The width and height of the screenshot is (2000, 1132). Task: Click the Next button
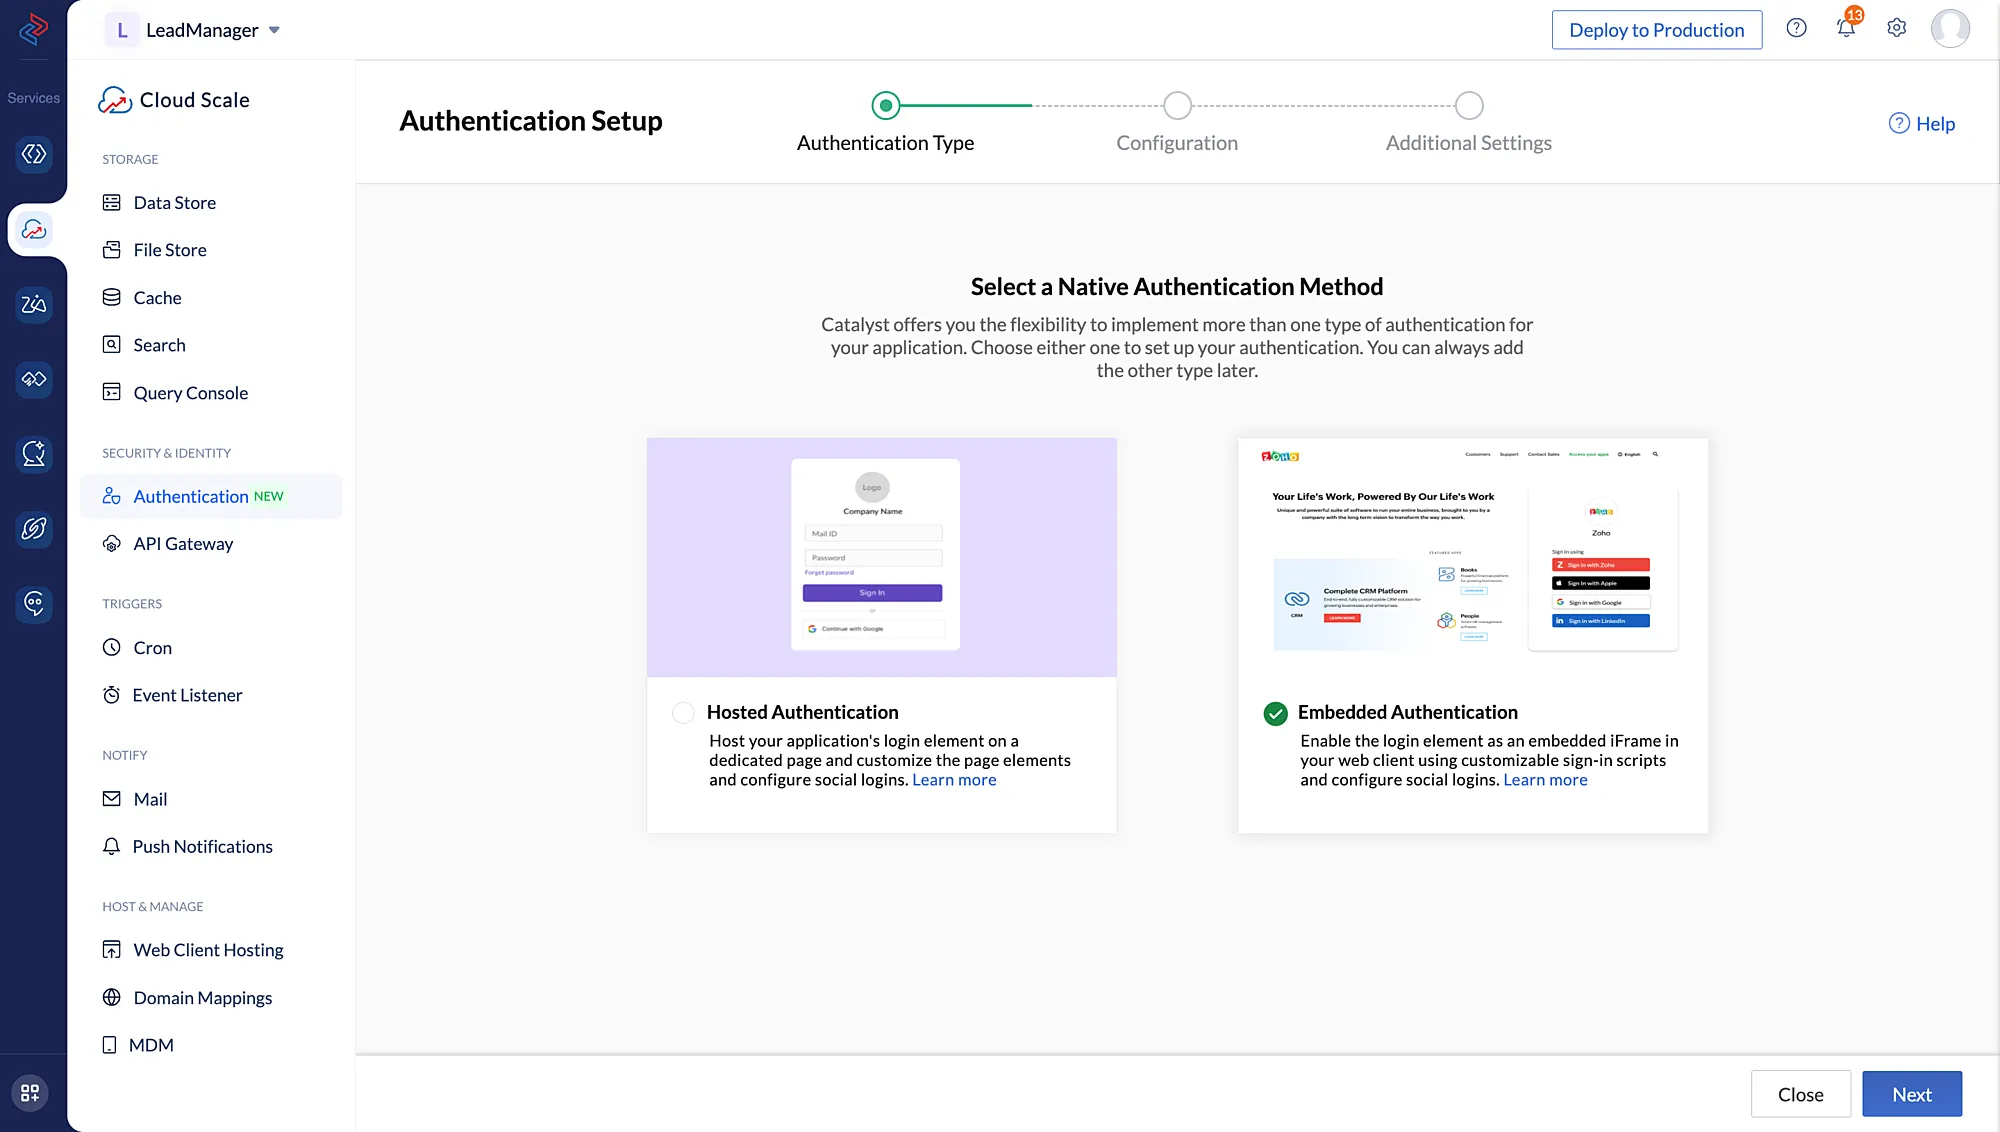[x=1911, y=1094]
